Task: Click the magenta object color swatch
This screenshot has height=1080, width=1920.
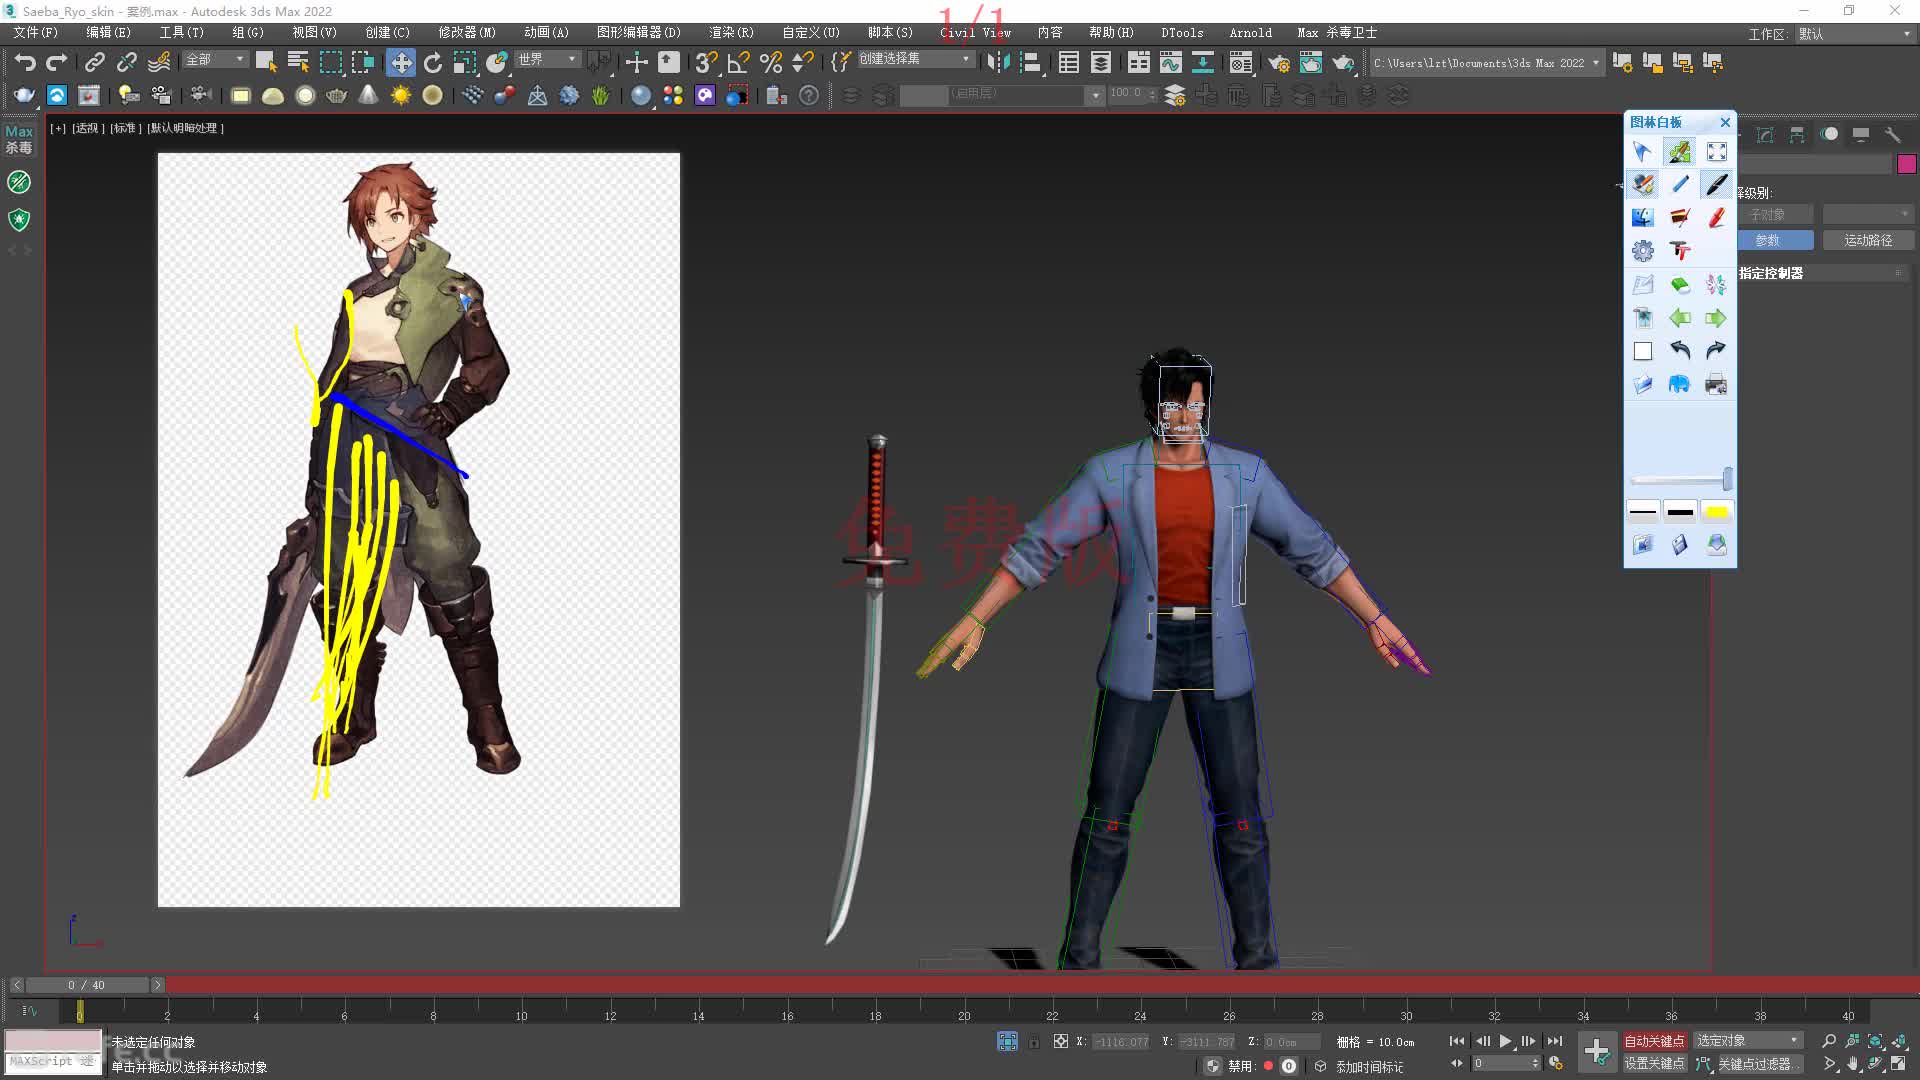Action: click(x=1907, y=164)
